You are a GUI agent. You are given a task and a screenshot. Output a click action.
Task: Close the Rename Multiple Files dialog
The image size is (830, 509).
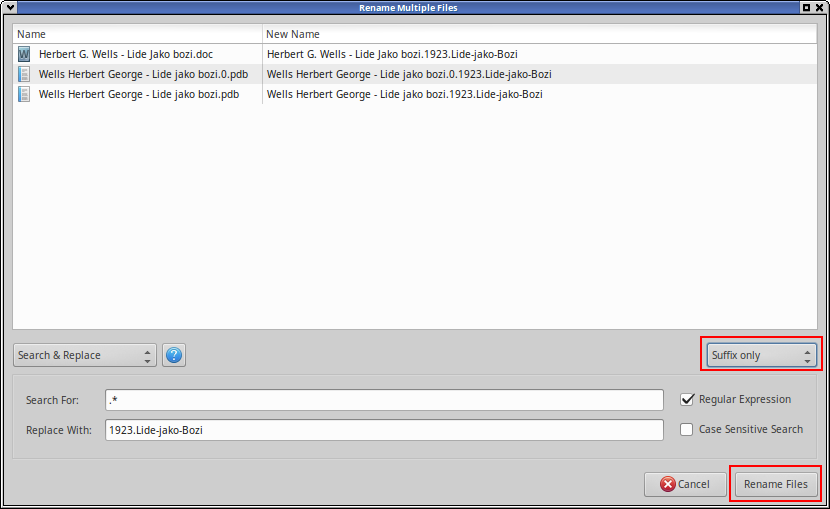tap(820, 8)
